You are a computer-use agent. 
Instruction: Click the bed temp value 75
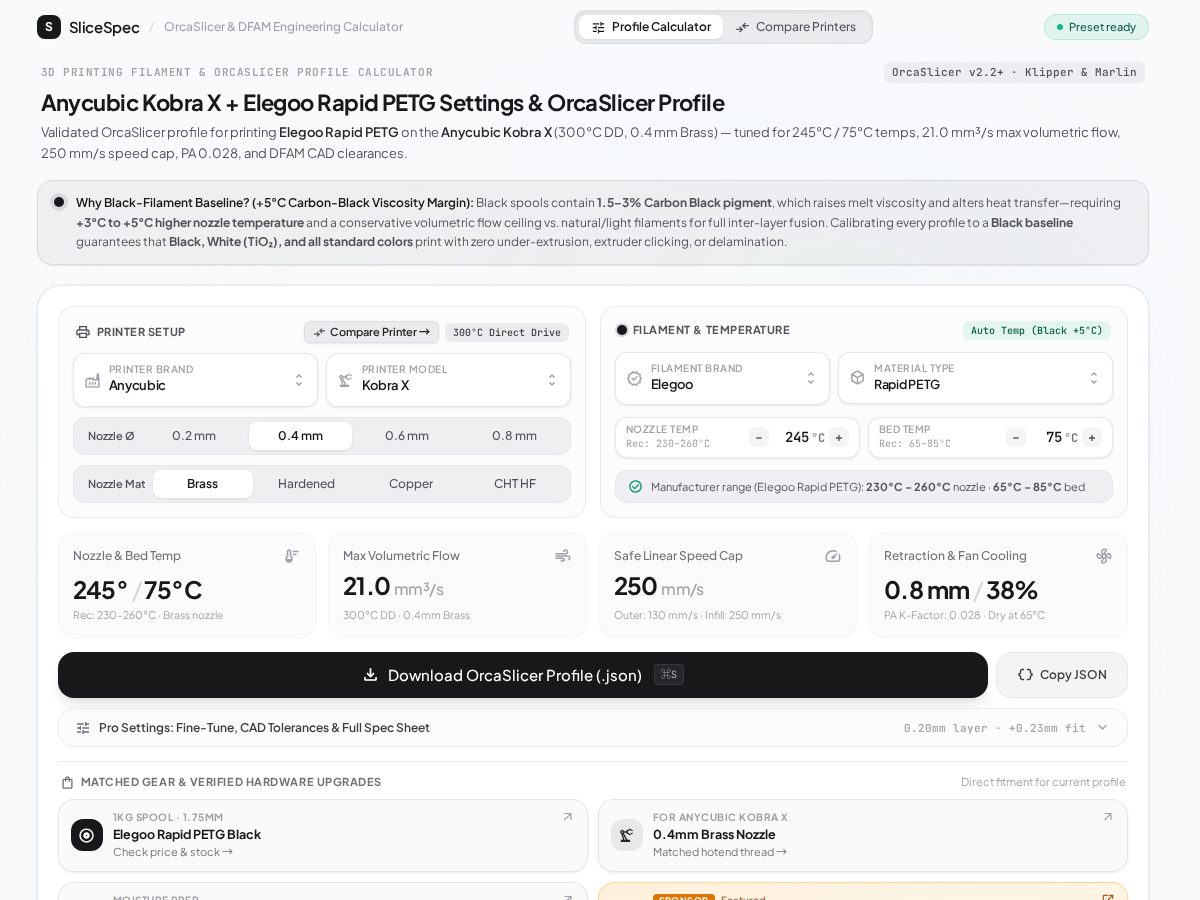1054,437
